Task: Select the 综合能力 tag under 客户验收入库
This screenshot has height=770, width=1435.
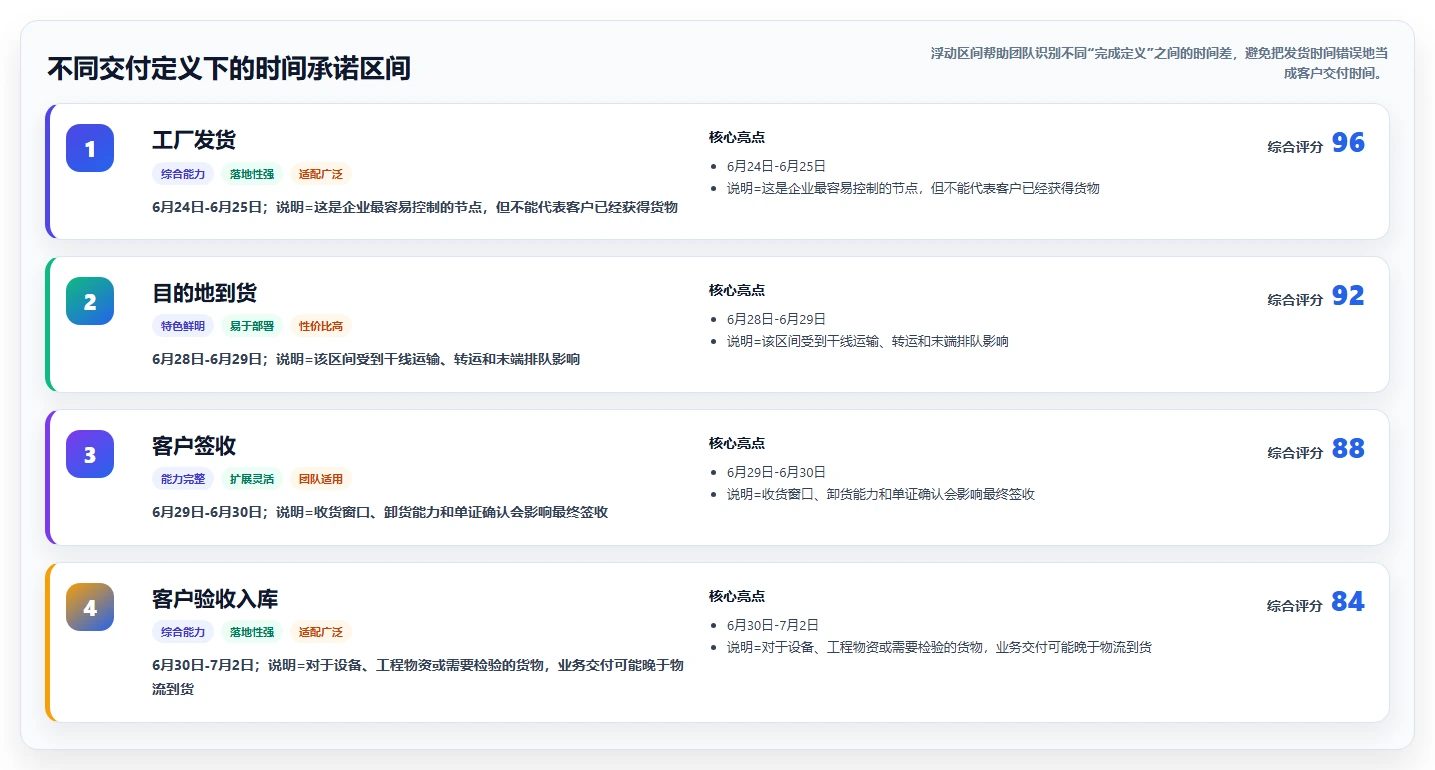Action: 183,632
